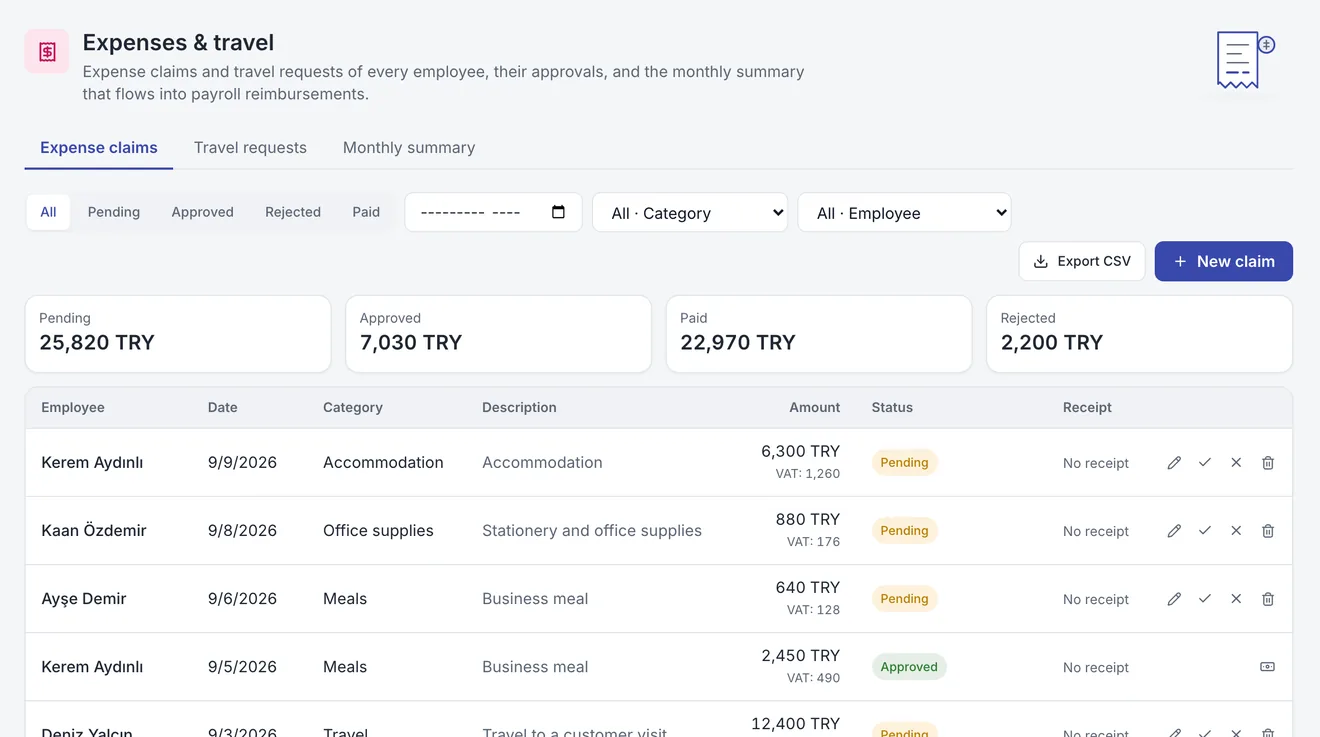Click the Office supplies category cell
Screen dimensions: 1320x737
click(x=378, y=531)
